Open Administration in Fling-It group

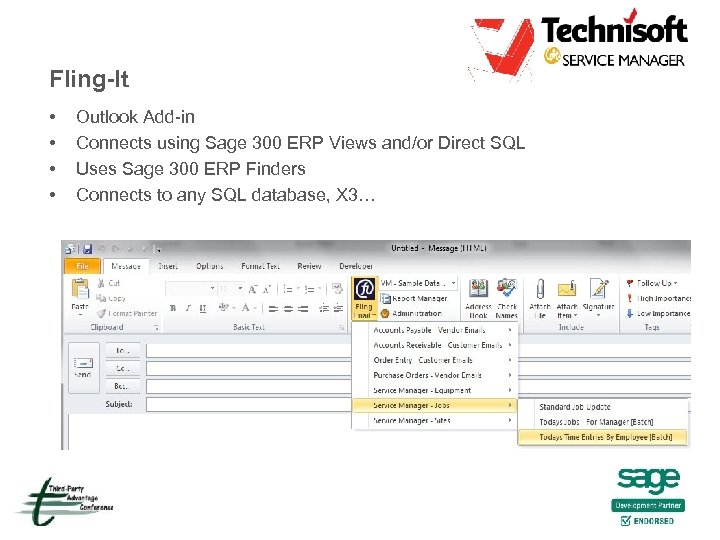411,314
